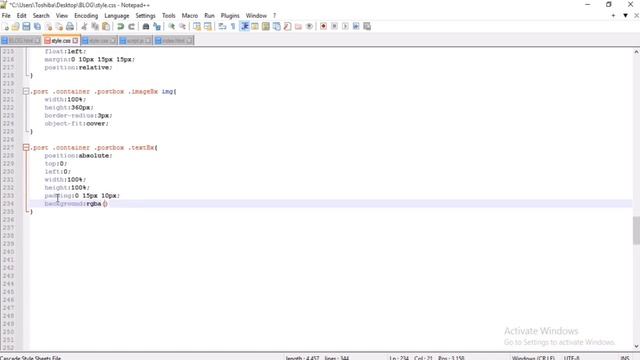
Task: Print the document using the printer icon
Action: click(x=70, y=27)
